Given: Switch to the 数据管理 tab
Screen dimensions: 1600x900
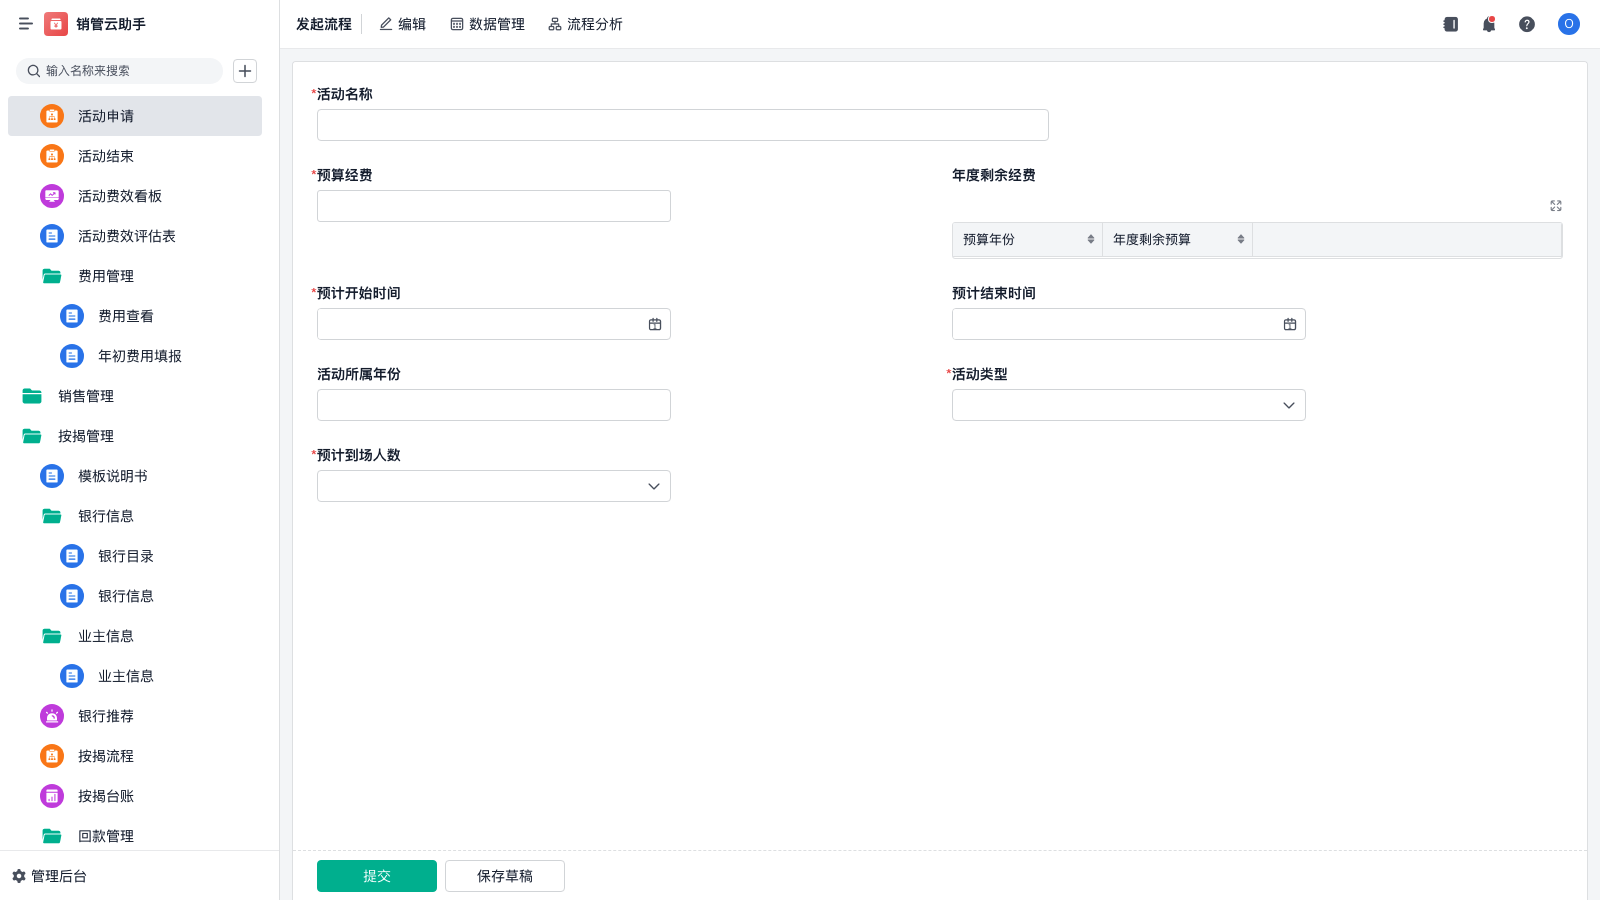Looking at the screenshot, I should point(487,24).
